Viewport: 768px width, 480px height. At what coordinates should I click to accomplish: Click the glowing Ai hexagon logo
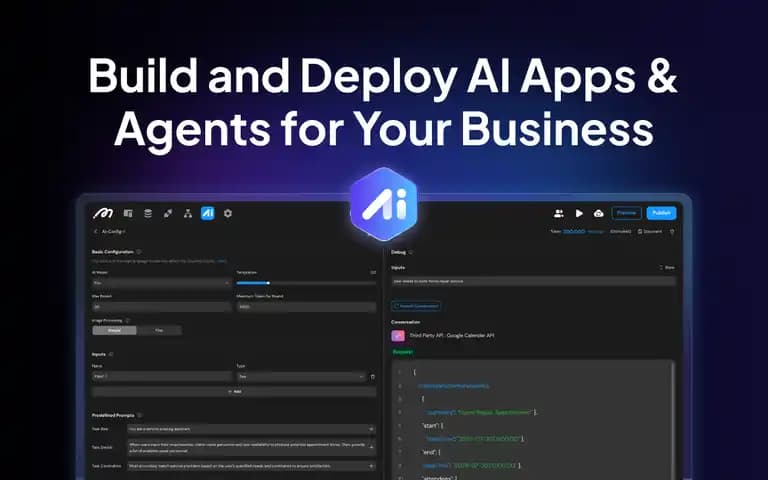point(384,204)
